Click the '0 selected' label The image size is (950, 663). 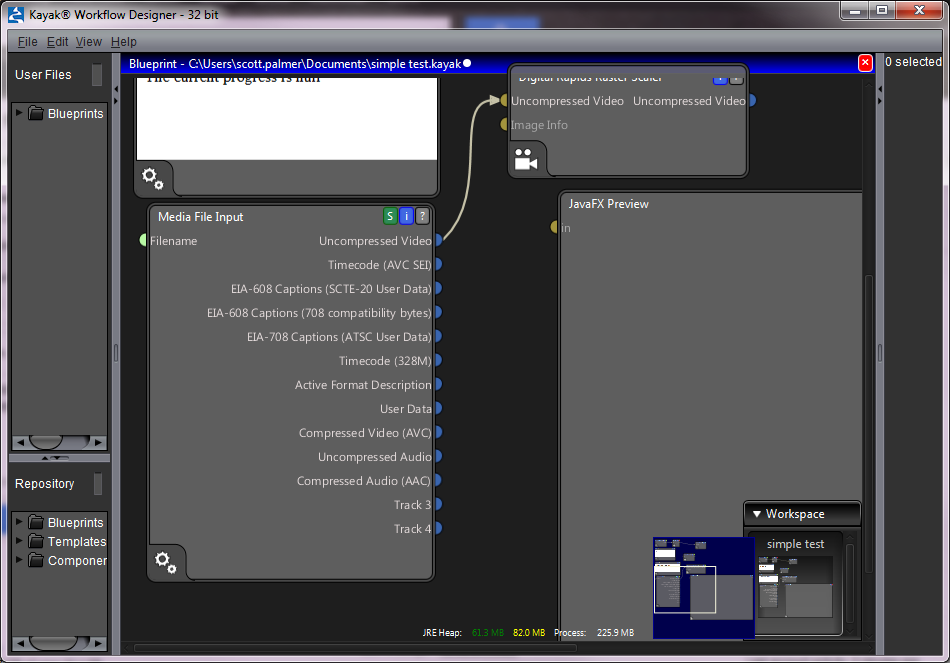pos(914,62)
